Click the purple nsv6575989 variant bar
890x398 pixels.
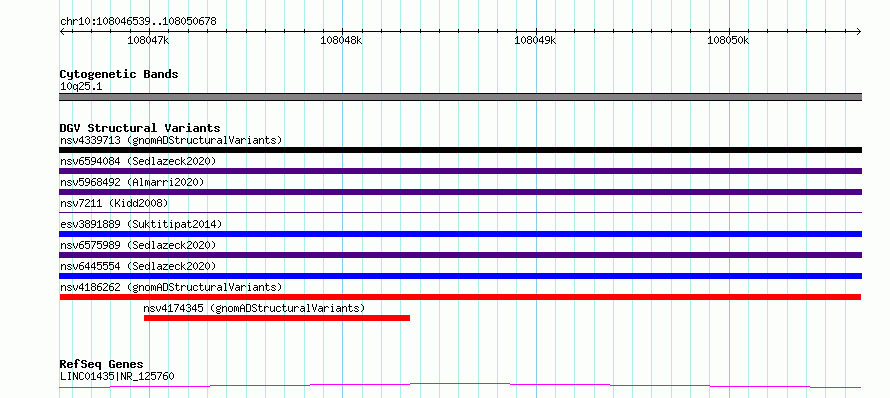(460, 255)
